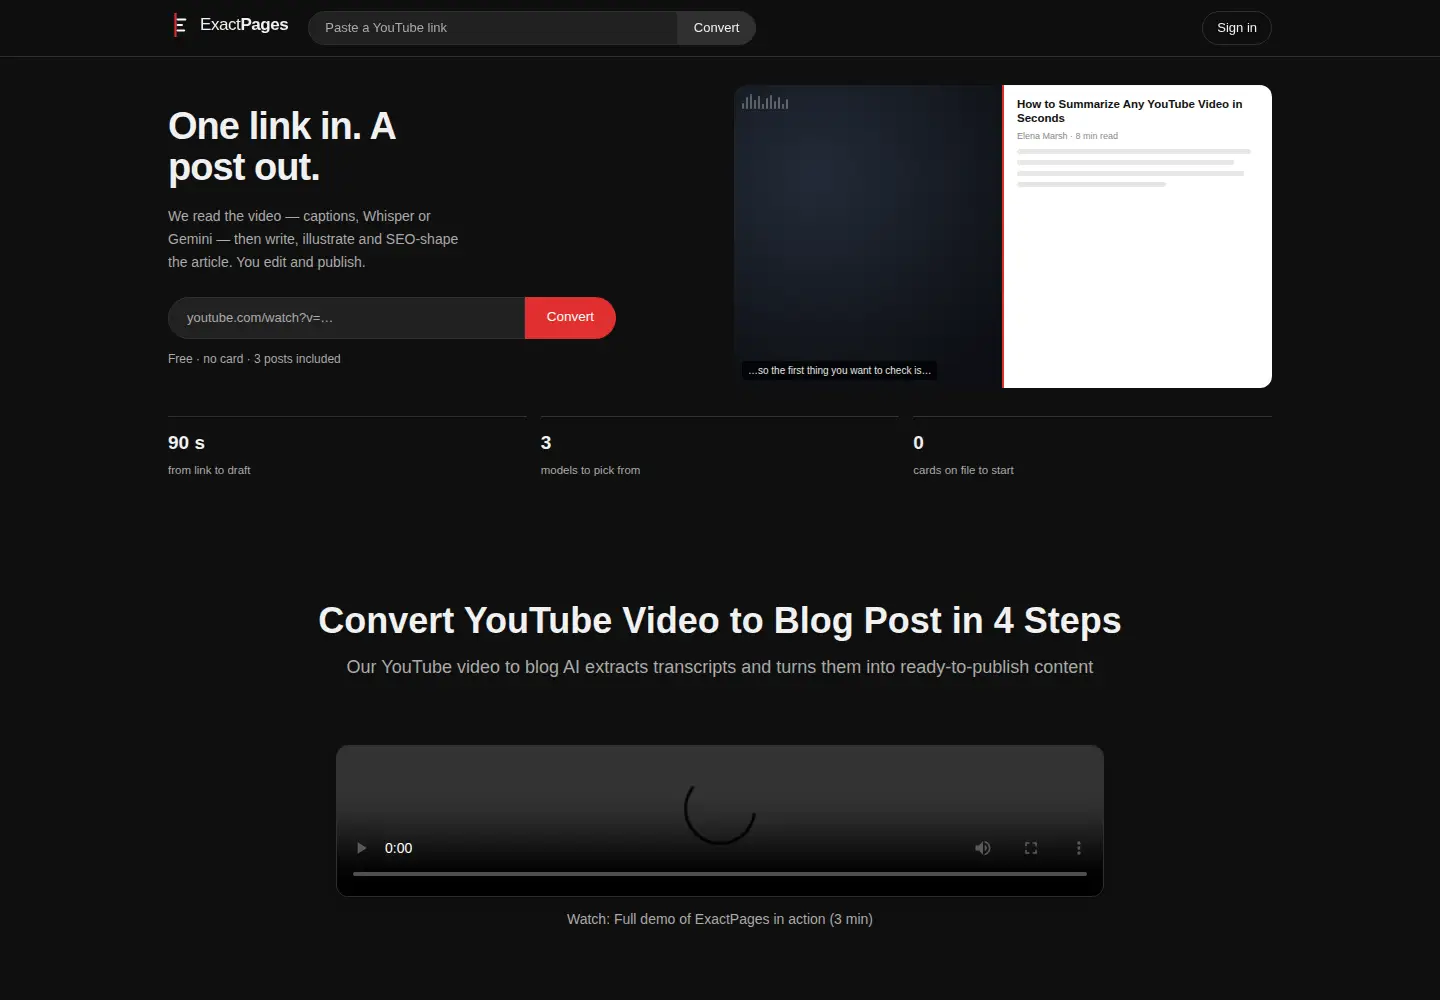
Task: Click 'from link to draft' label
Action: pos(209,470)
